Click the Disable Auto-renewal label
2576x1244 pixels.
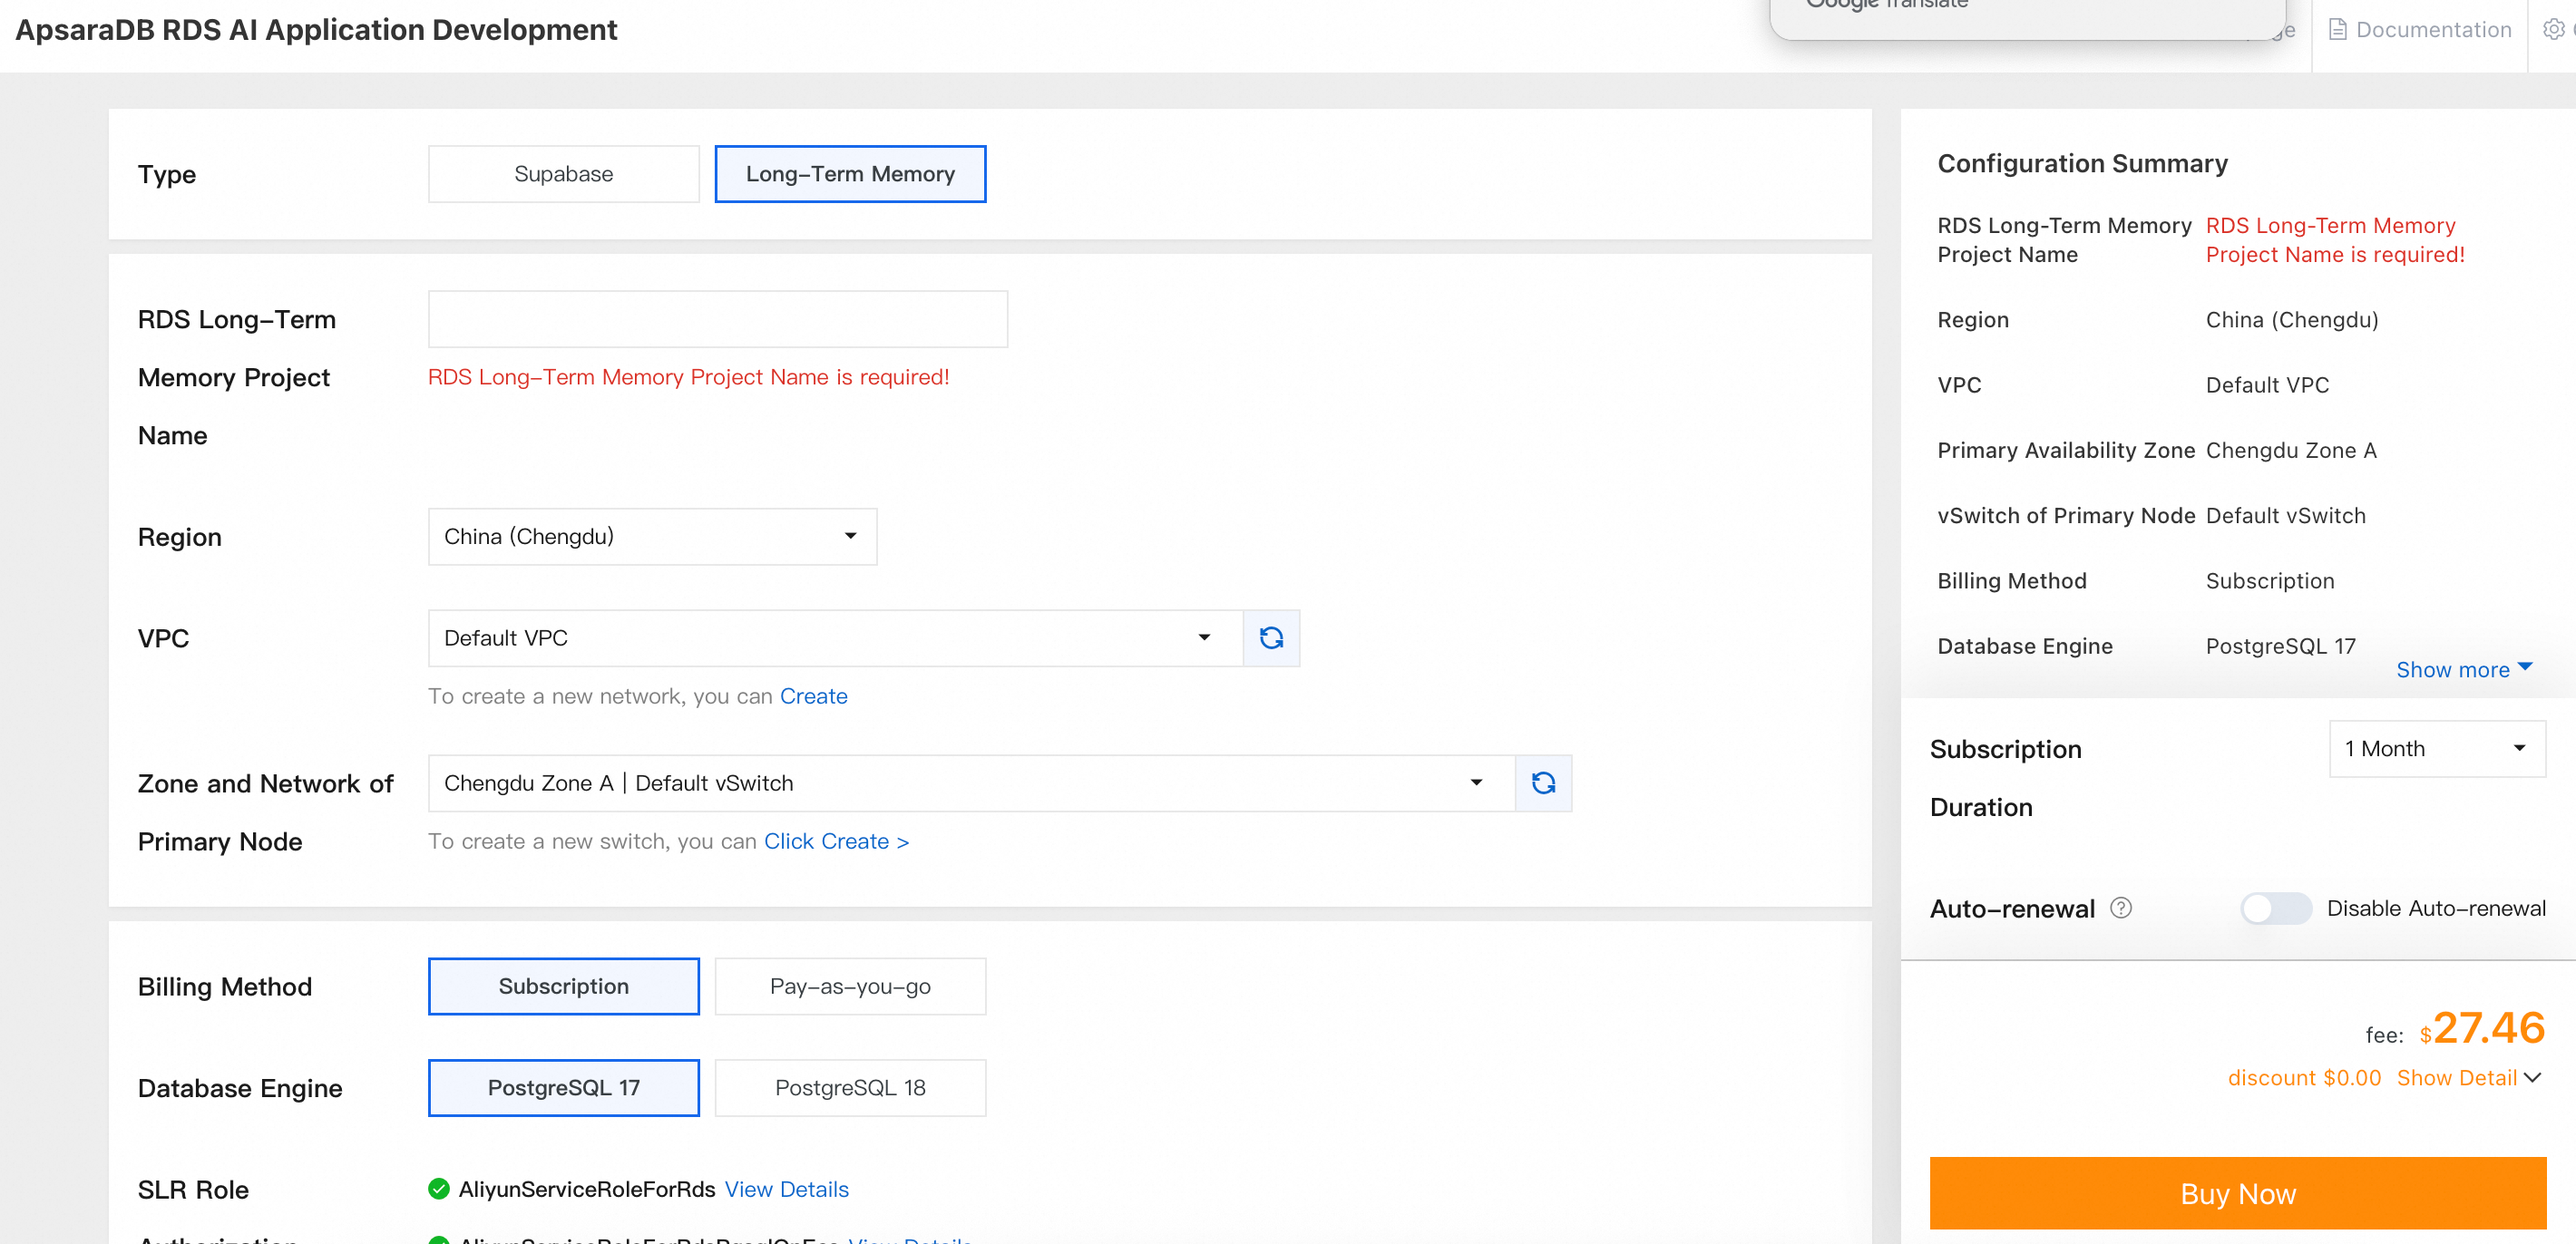click(2435, 908)
